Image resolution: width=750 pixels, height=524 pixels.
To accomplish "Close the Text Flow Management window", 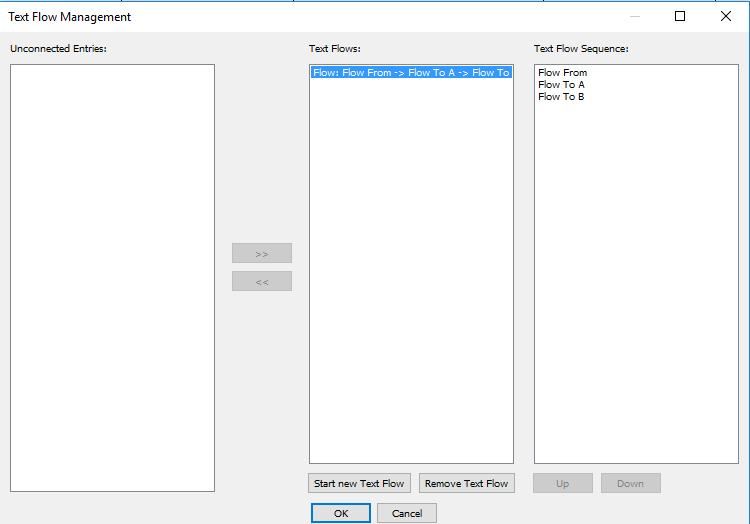I will click(725, 16).
